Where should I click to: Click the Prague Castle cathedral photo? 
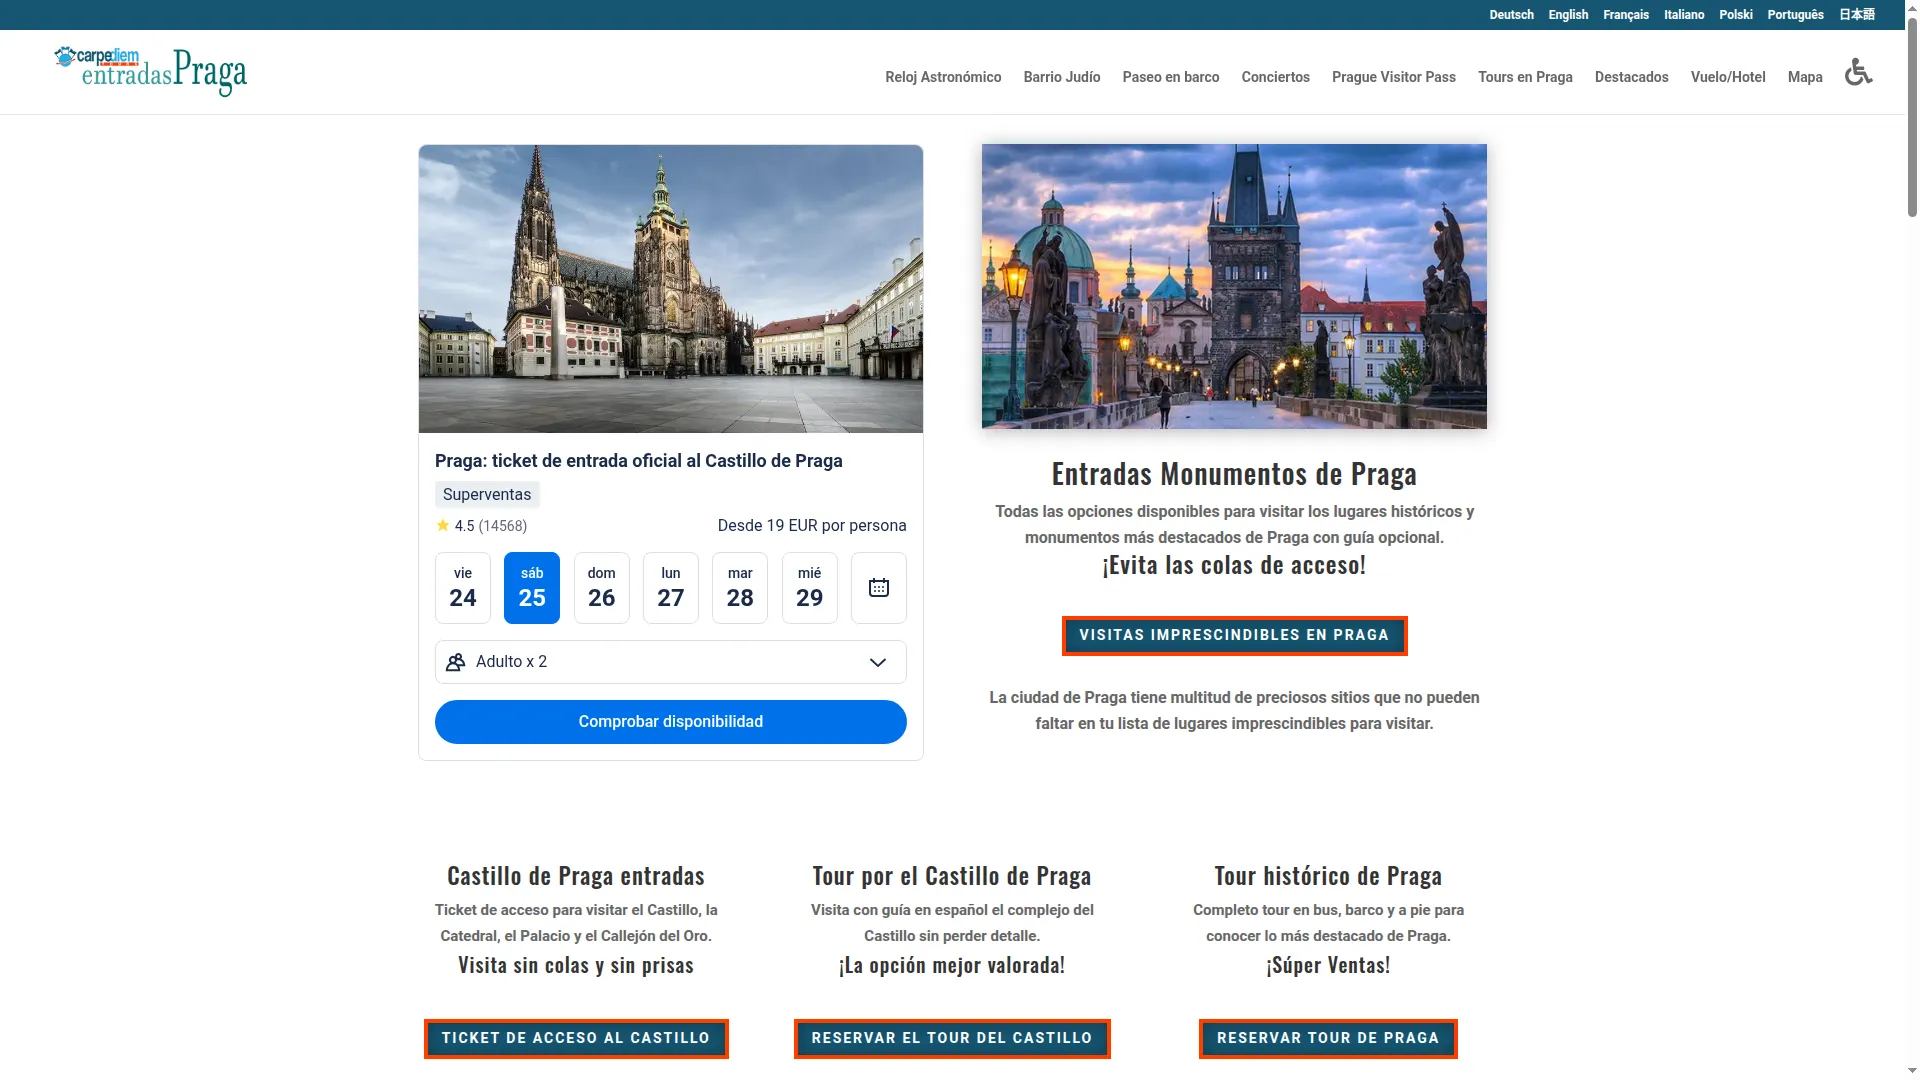(x=671, y=289)
